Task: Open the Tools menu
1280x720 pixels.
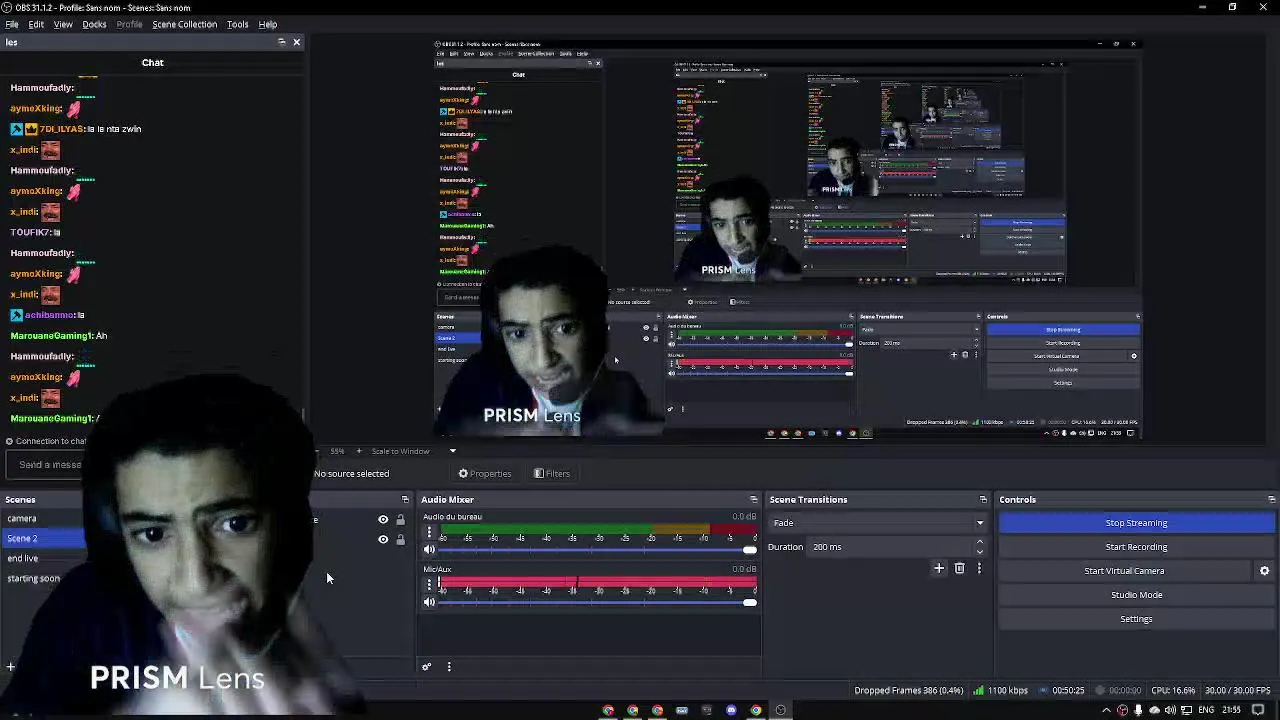Action: pyautogui.click(x=237, y=24)
